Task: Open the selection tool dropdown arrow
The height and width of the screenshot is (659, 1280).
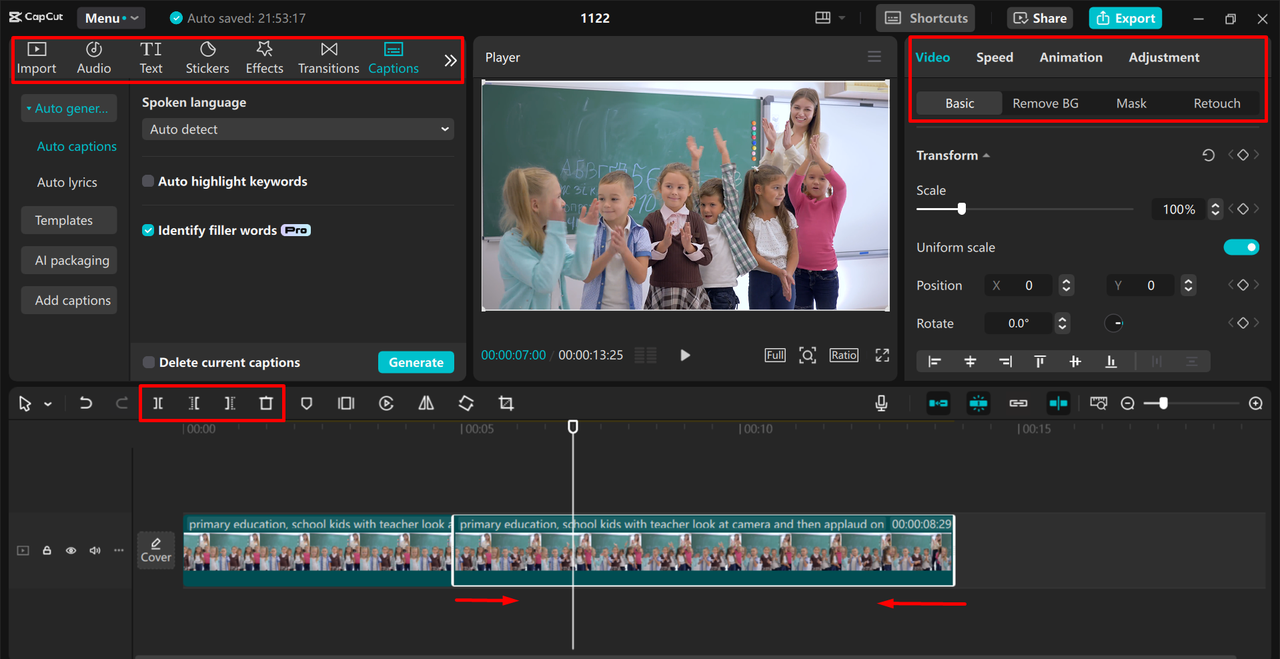Action: click(x=47, y=404)
